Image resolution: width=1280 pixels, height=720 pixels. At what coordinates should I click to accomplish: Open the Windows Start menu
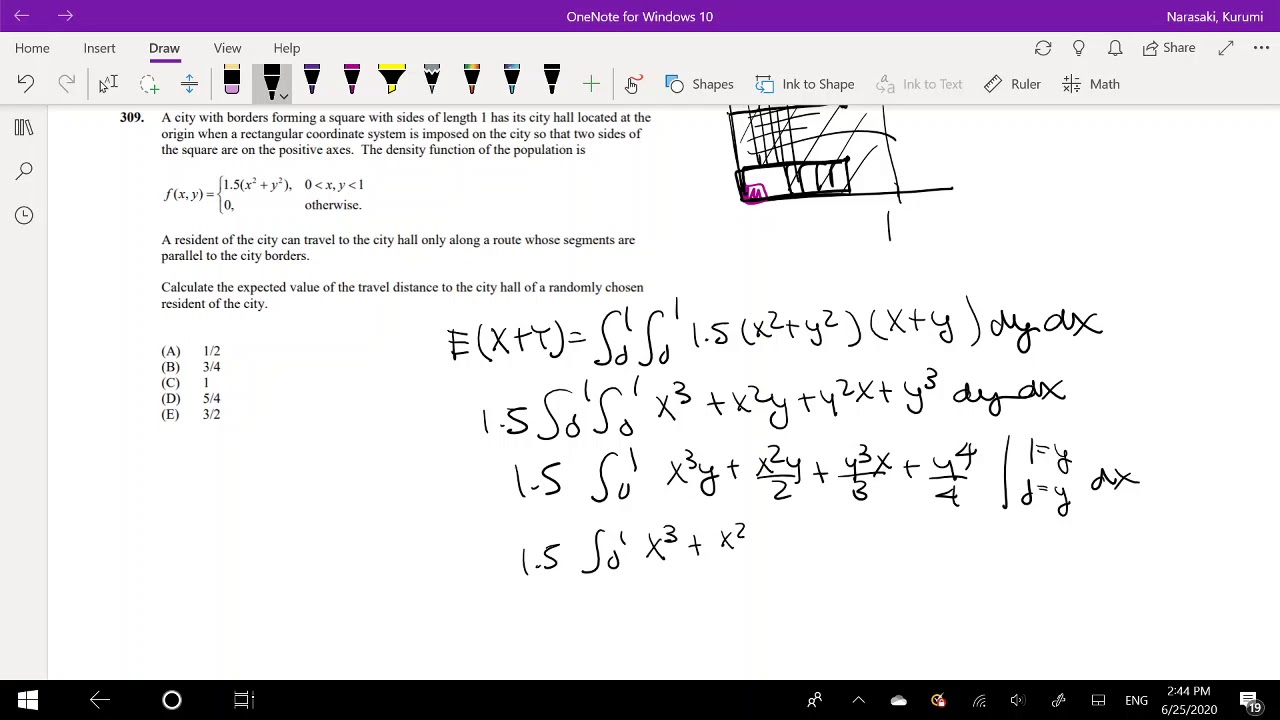click(x=27, y=700)
